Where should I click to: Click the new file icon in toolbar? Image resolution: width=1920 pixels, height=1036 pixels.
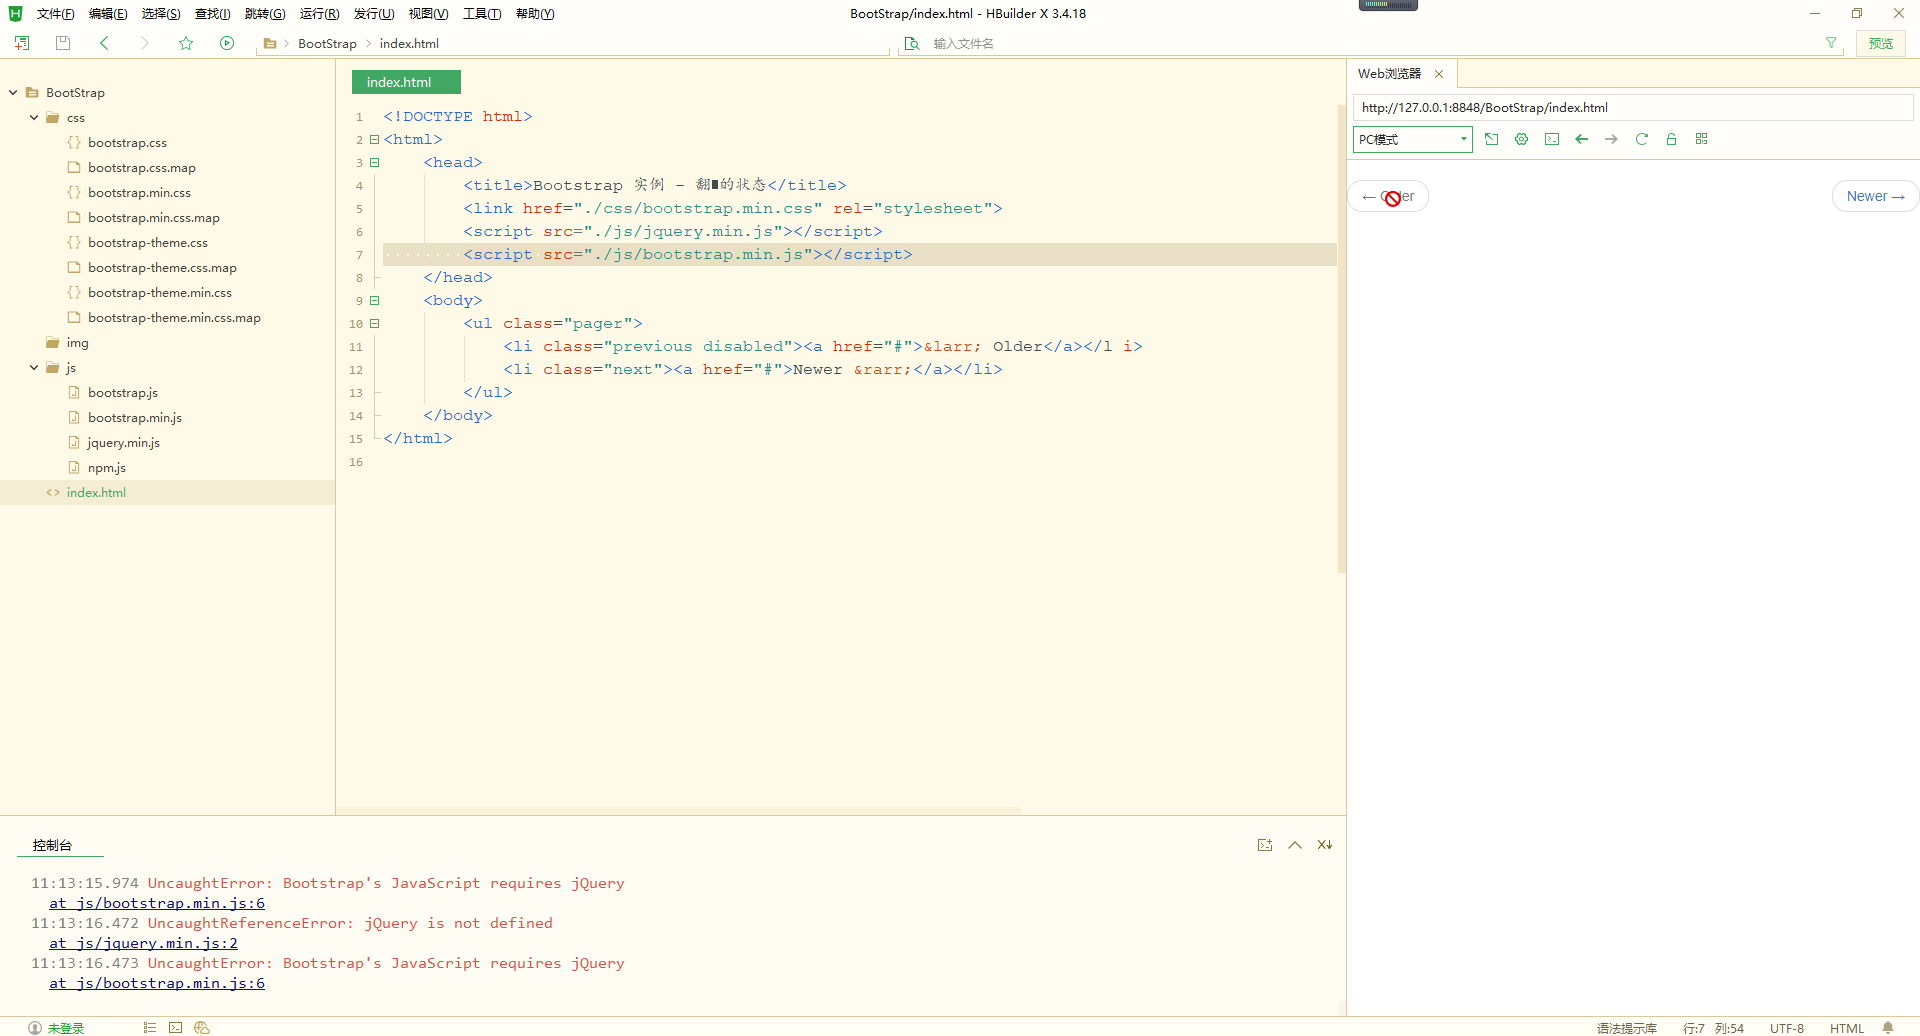click(x=22, y=43)
